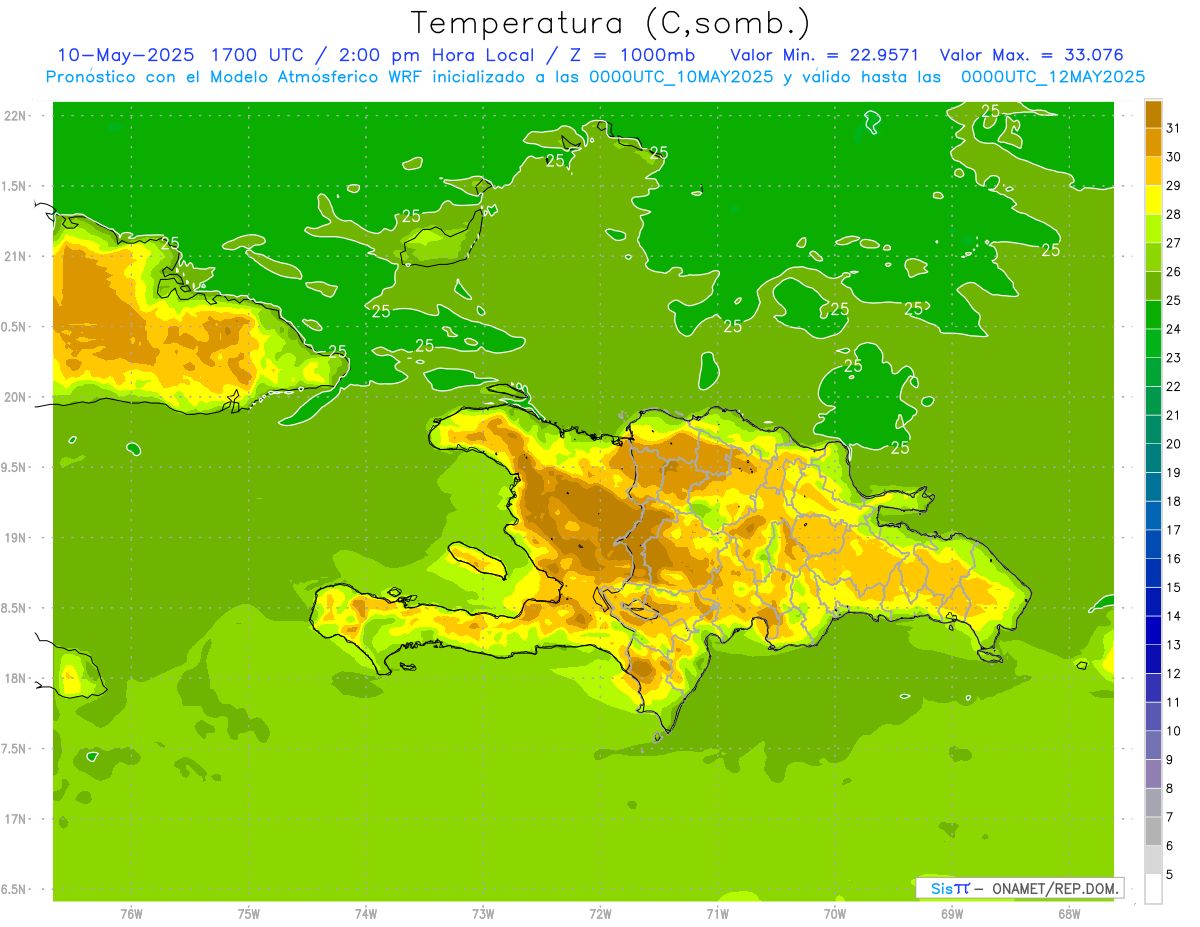
Task: Click the legend value label 20
Action: pyautogui.click(x=1174, y=444)
